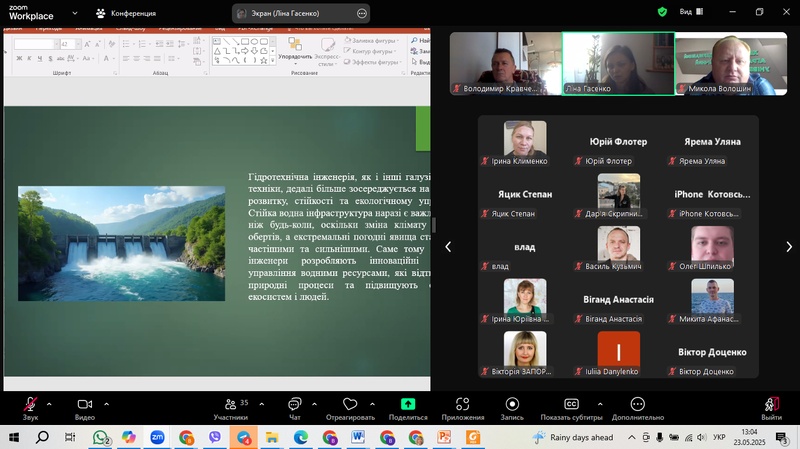Viewport: 800px width, 449px height.
Task: Open Zoom icon in the taskbar
Action: point(157,437)
